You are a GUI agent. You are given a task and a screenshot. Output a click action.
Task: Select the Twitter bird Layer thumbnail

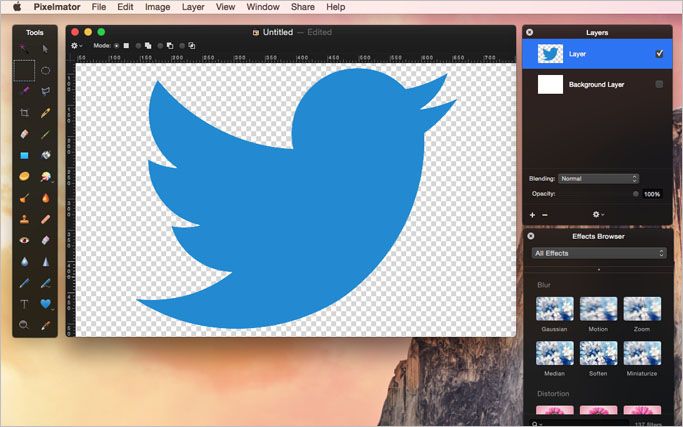(550, 54)
